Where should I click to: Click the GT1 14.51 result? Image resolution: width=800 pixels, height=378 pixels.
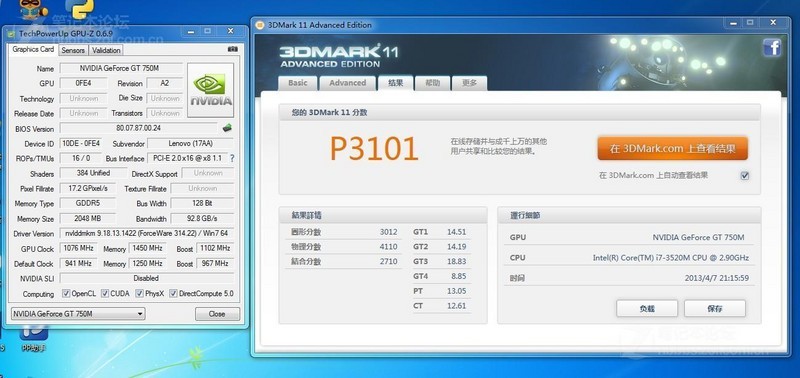(456, 232)
